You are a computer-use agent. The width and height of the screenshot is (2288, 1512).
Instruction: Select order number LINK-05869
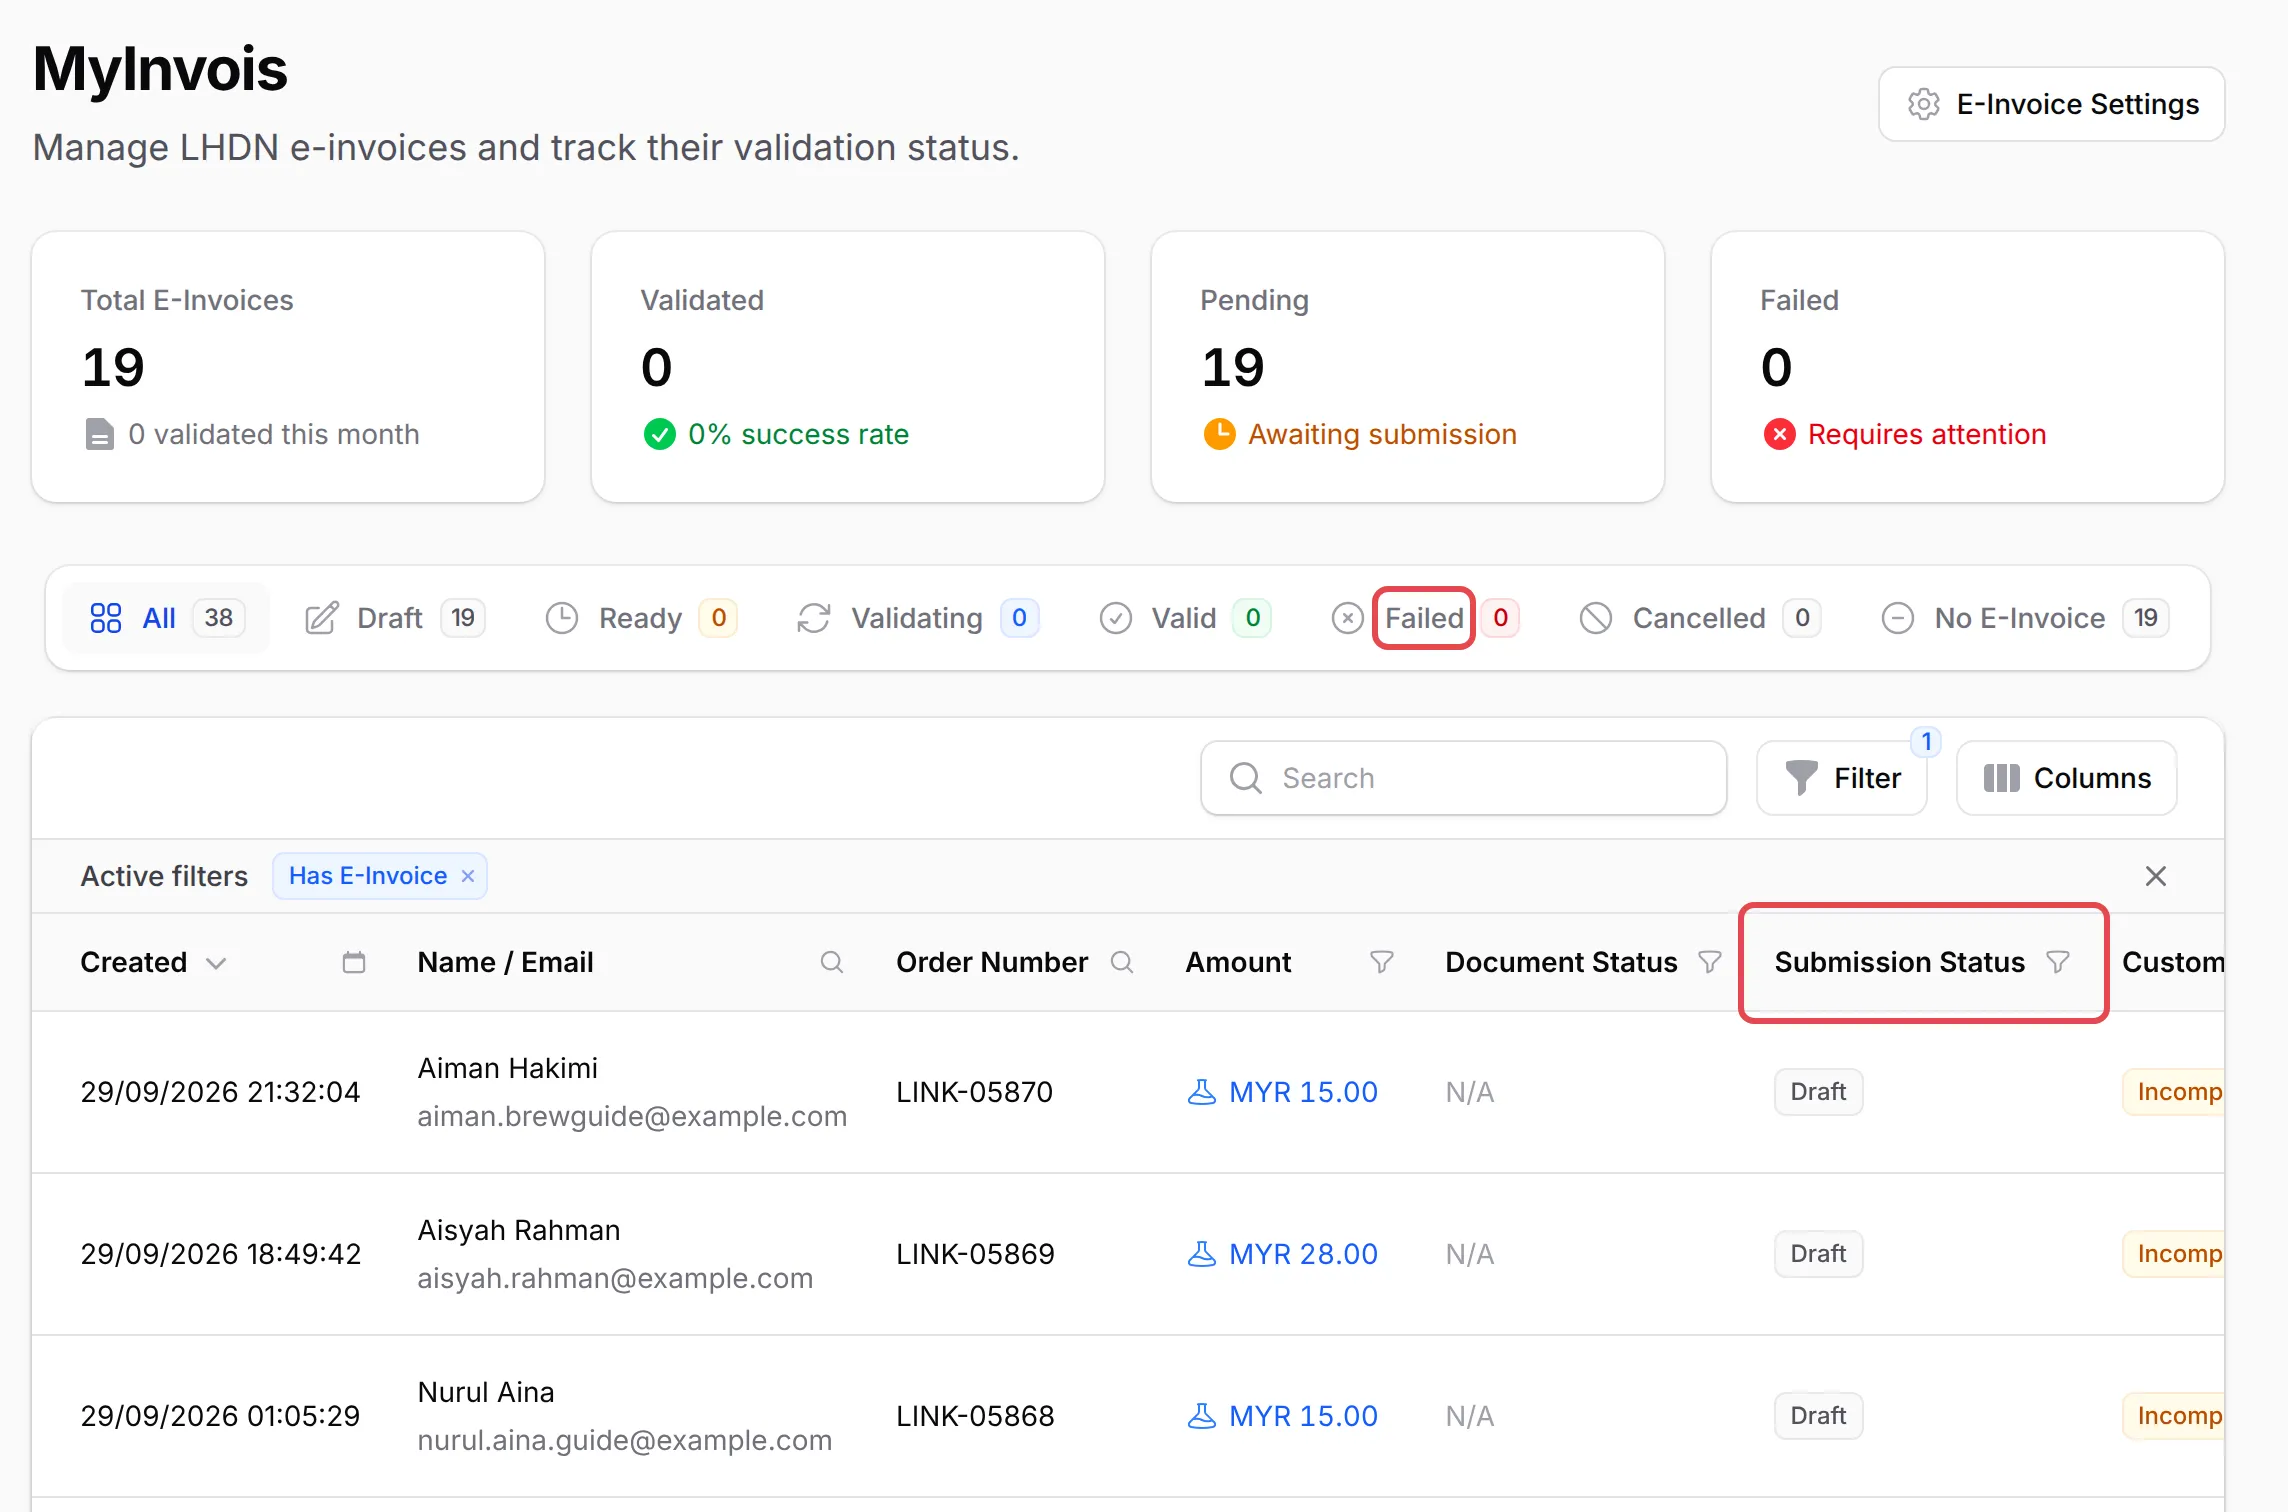(x=975, y=1254)
